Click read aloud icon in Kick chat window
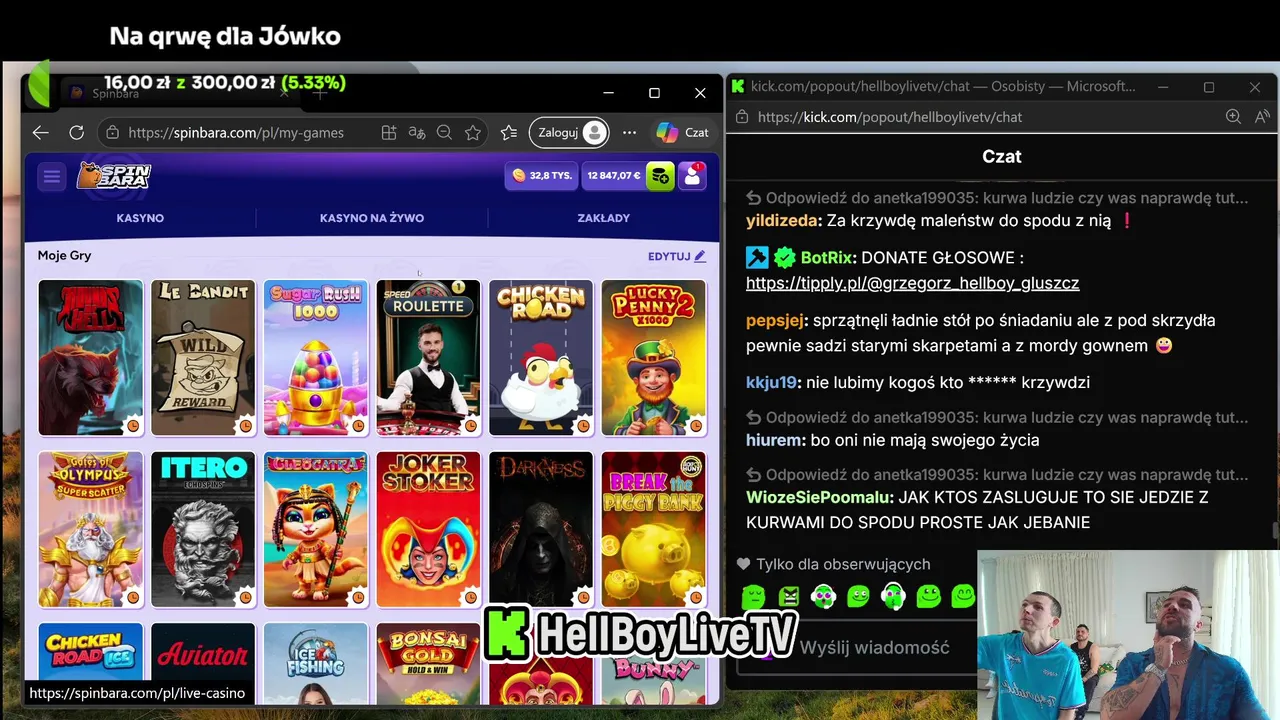The height and width of the screenshot is (720, 1280). tap(1263, 117)
